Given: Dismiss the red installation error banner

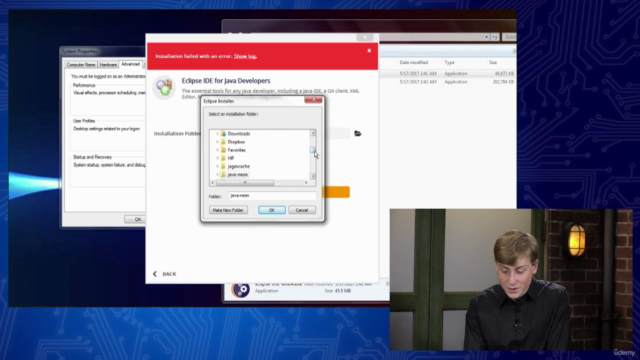Looking at the screenshot, I should (369, 51).
